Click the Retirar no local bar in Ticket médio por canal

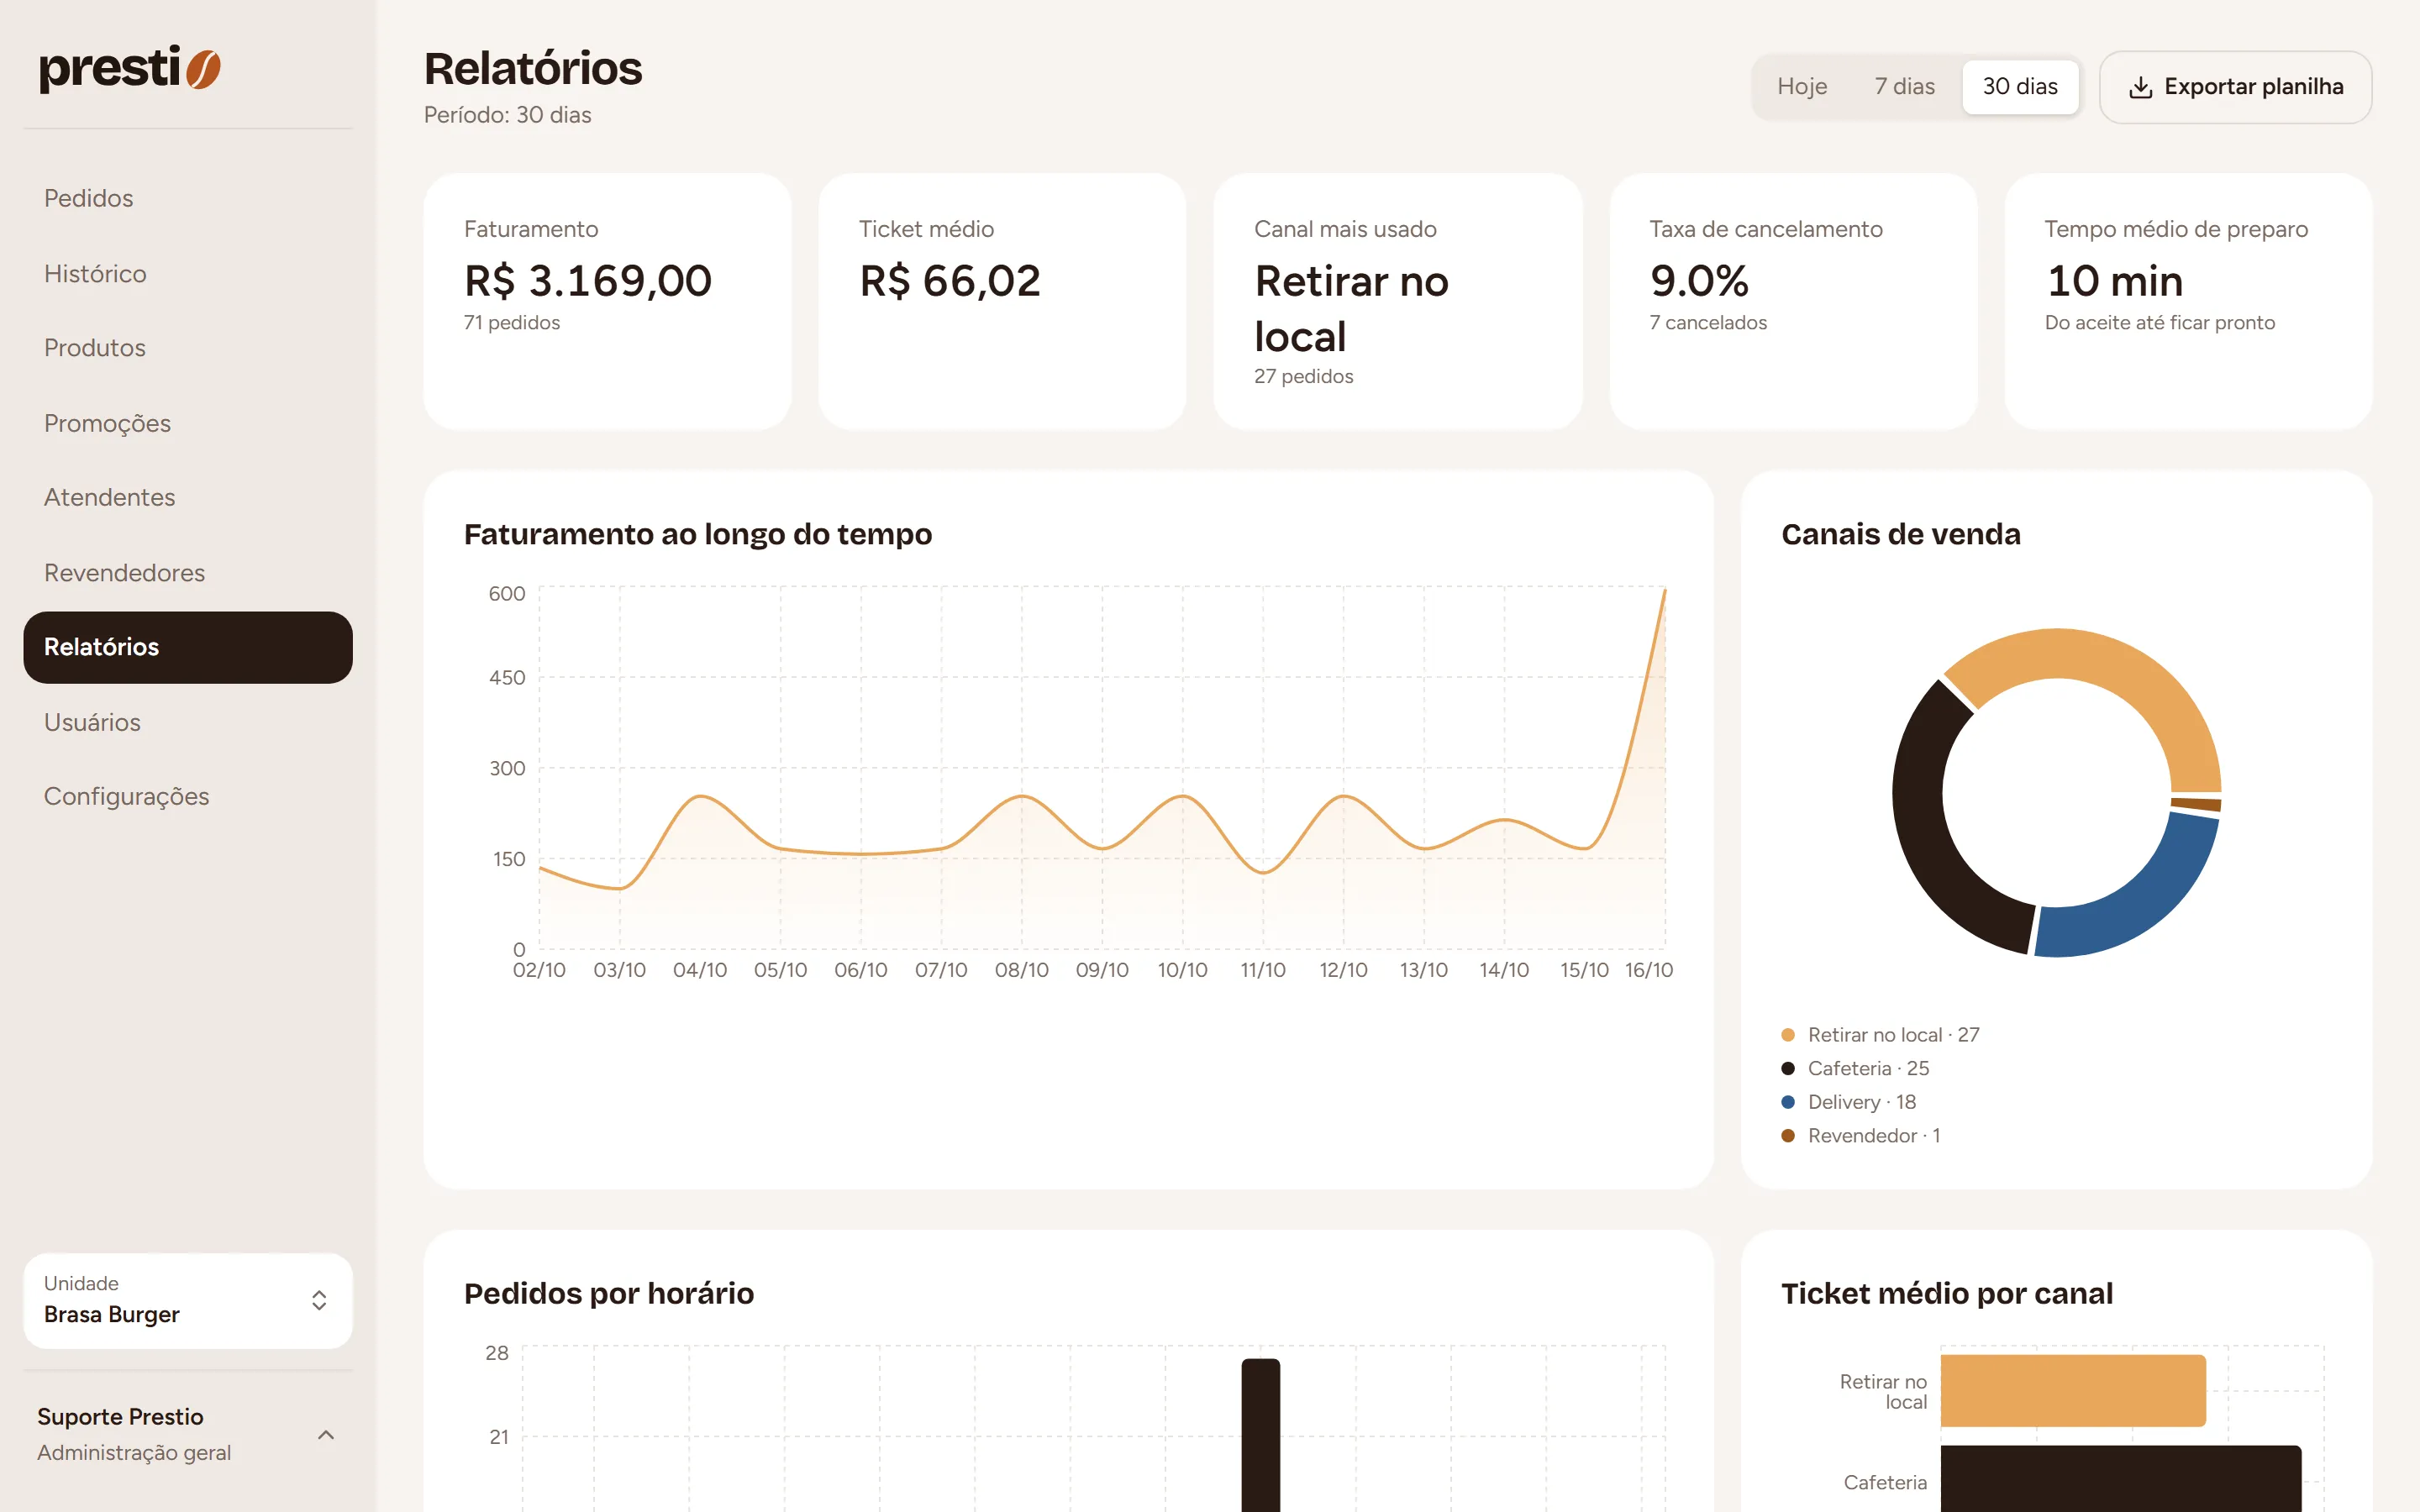[x=2072, y=1391]
